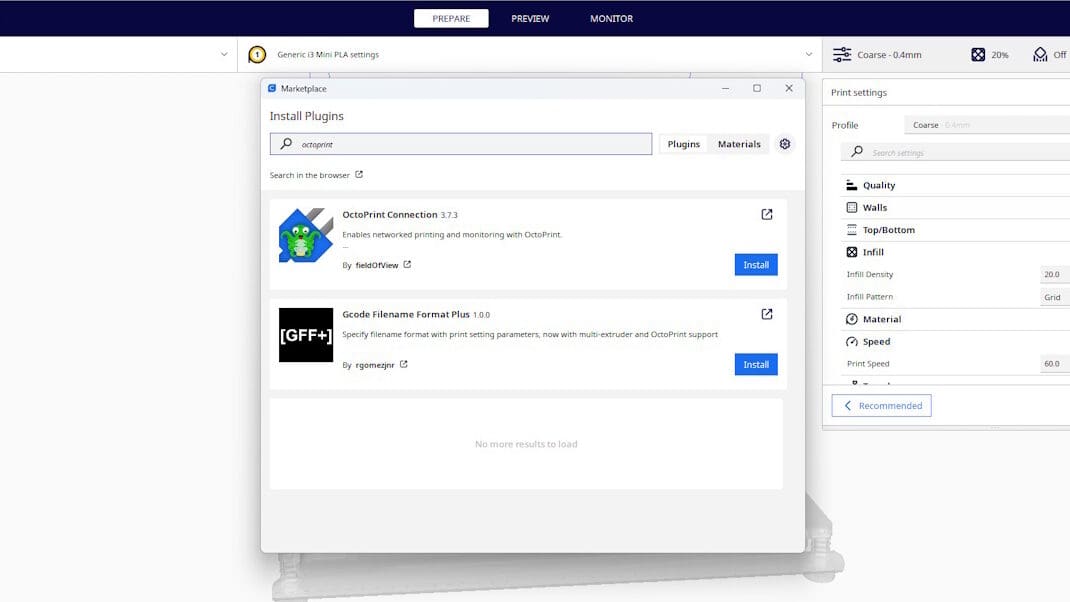Switch to the Plugins tab

click(684, 144)
